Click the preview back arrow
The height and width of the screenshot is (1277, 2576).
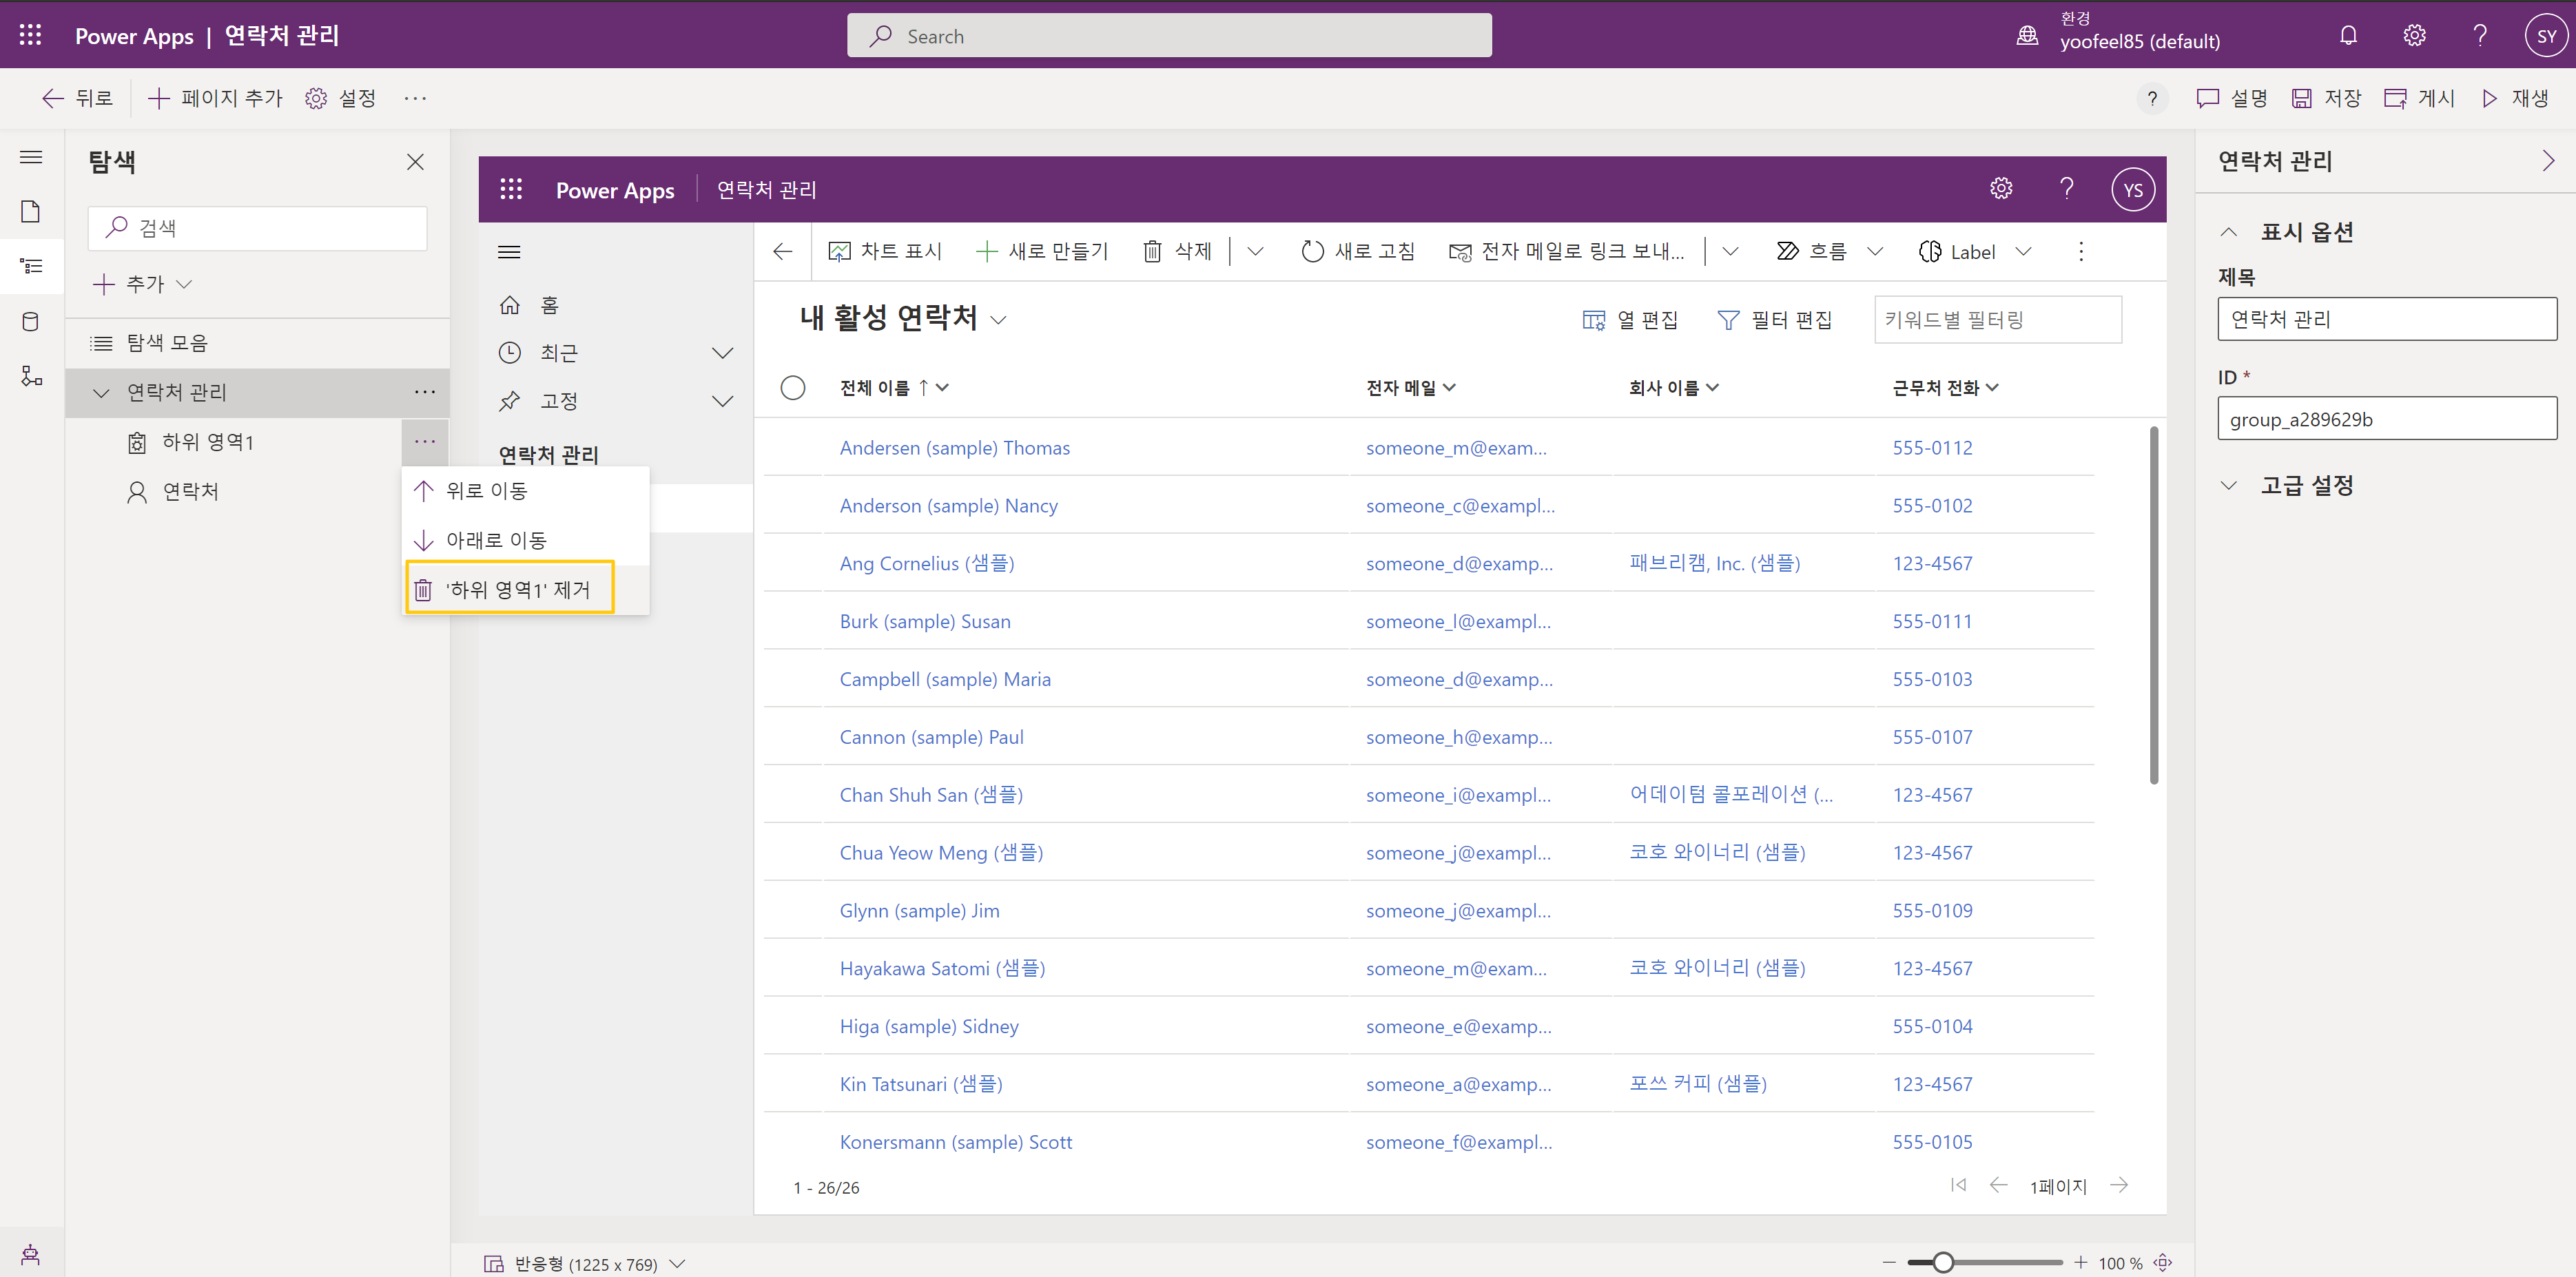[x=783, y=252]
